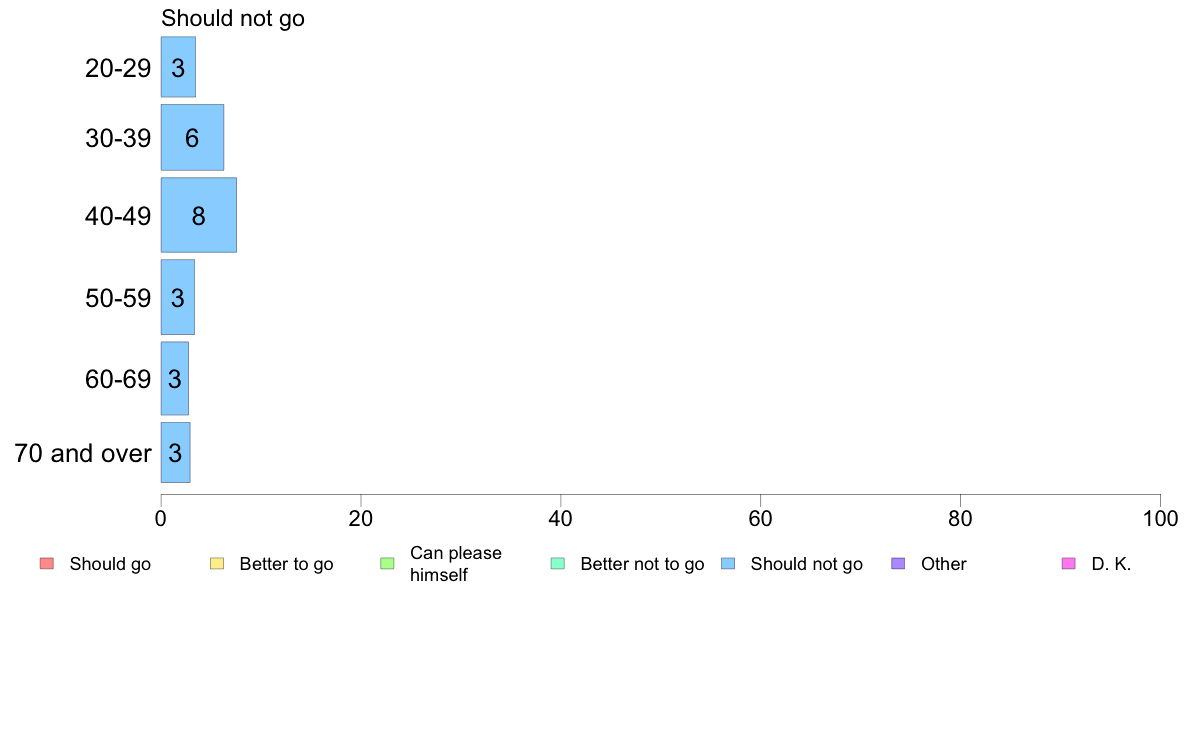
Task: Click the blue Should not go legend swatch
Action: 728,563
